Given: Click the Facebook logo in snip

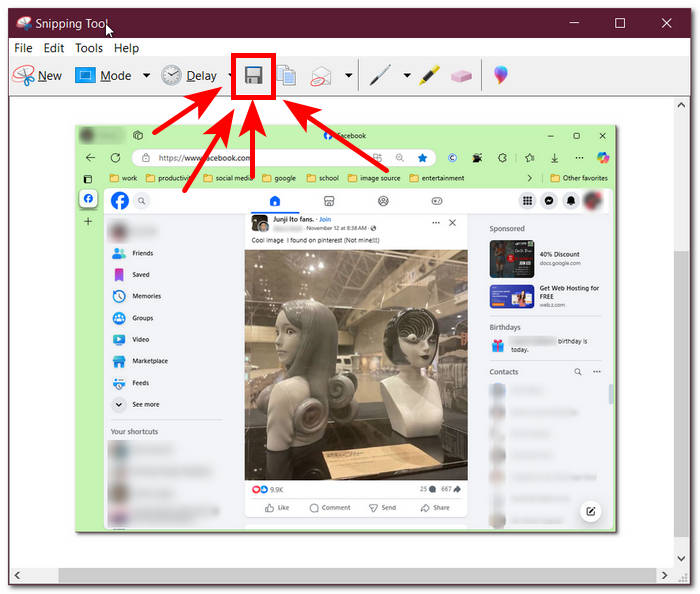Looking at the screenshot, I should pyautogui.click(x=120, y=201).
